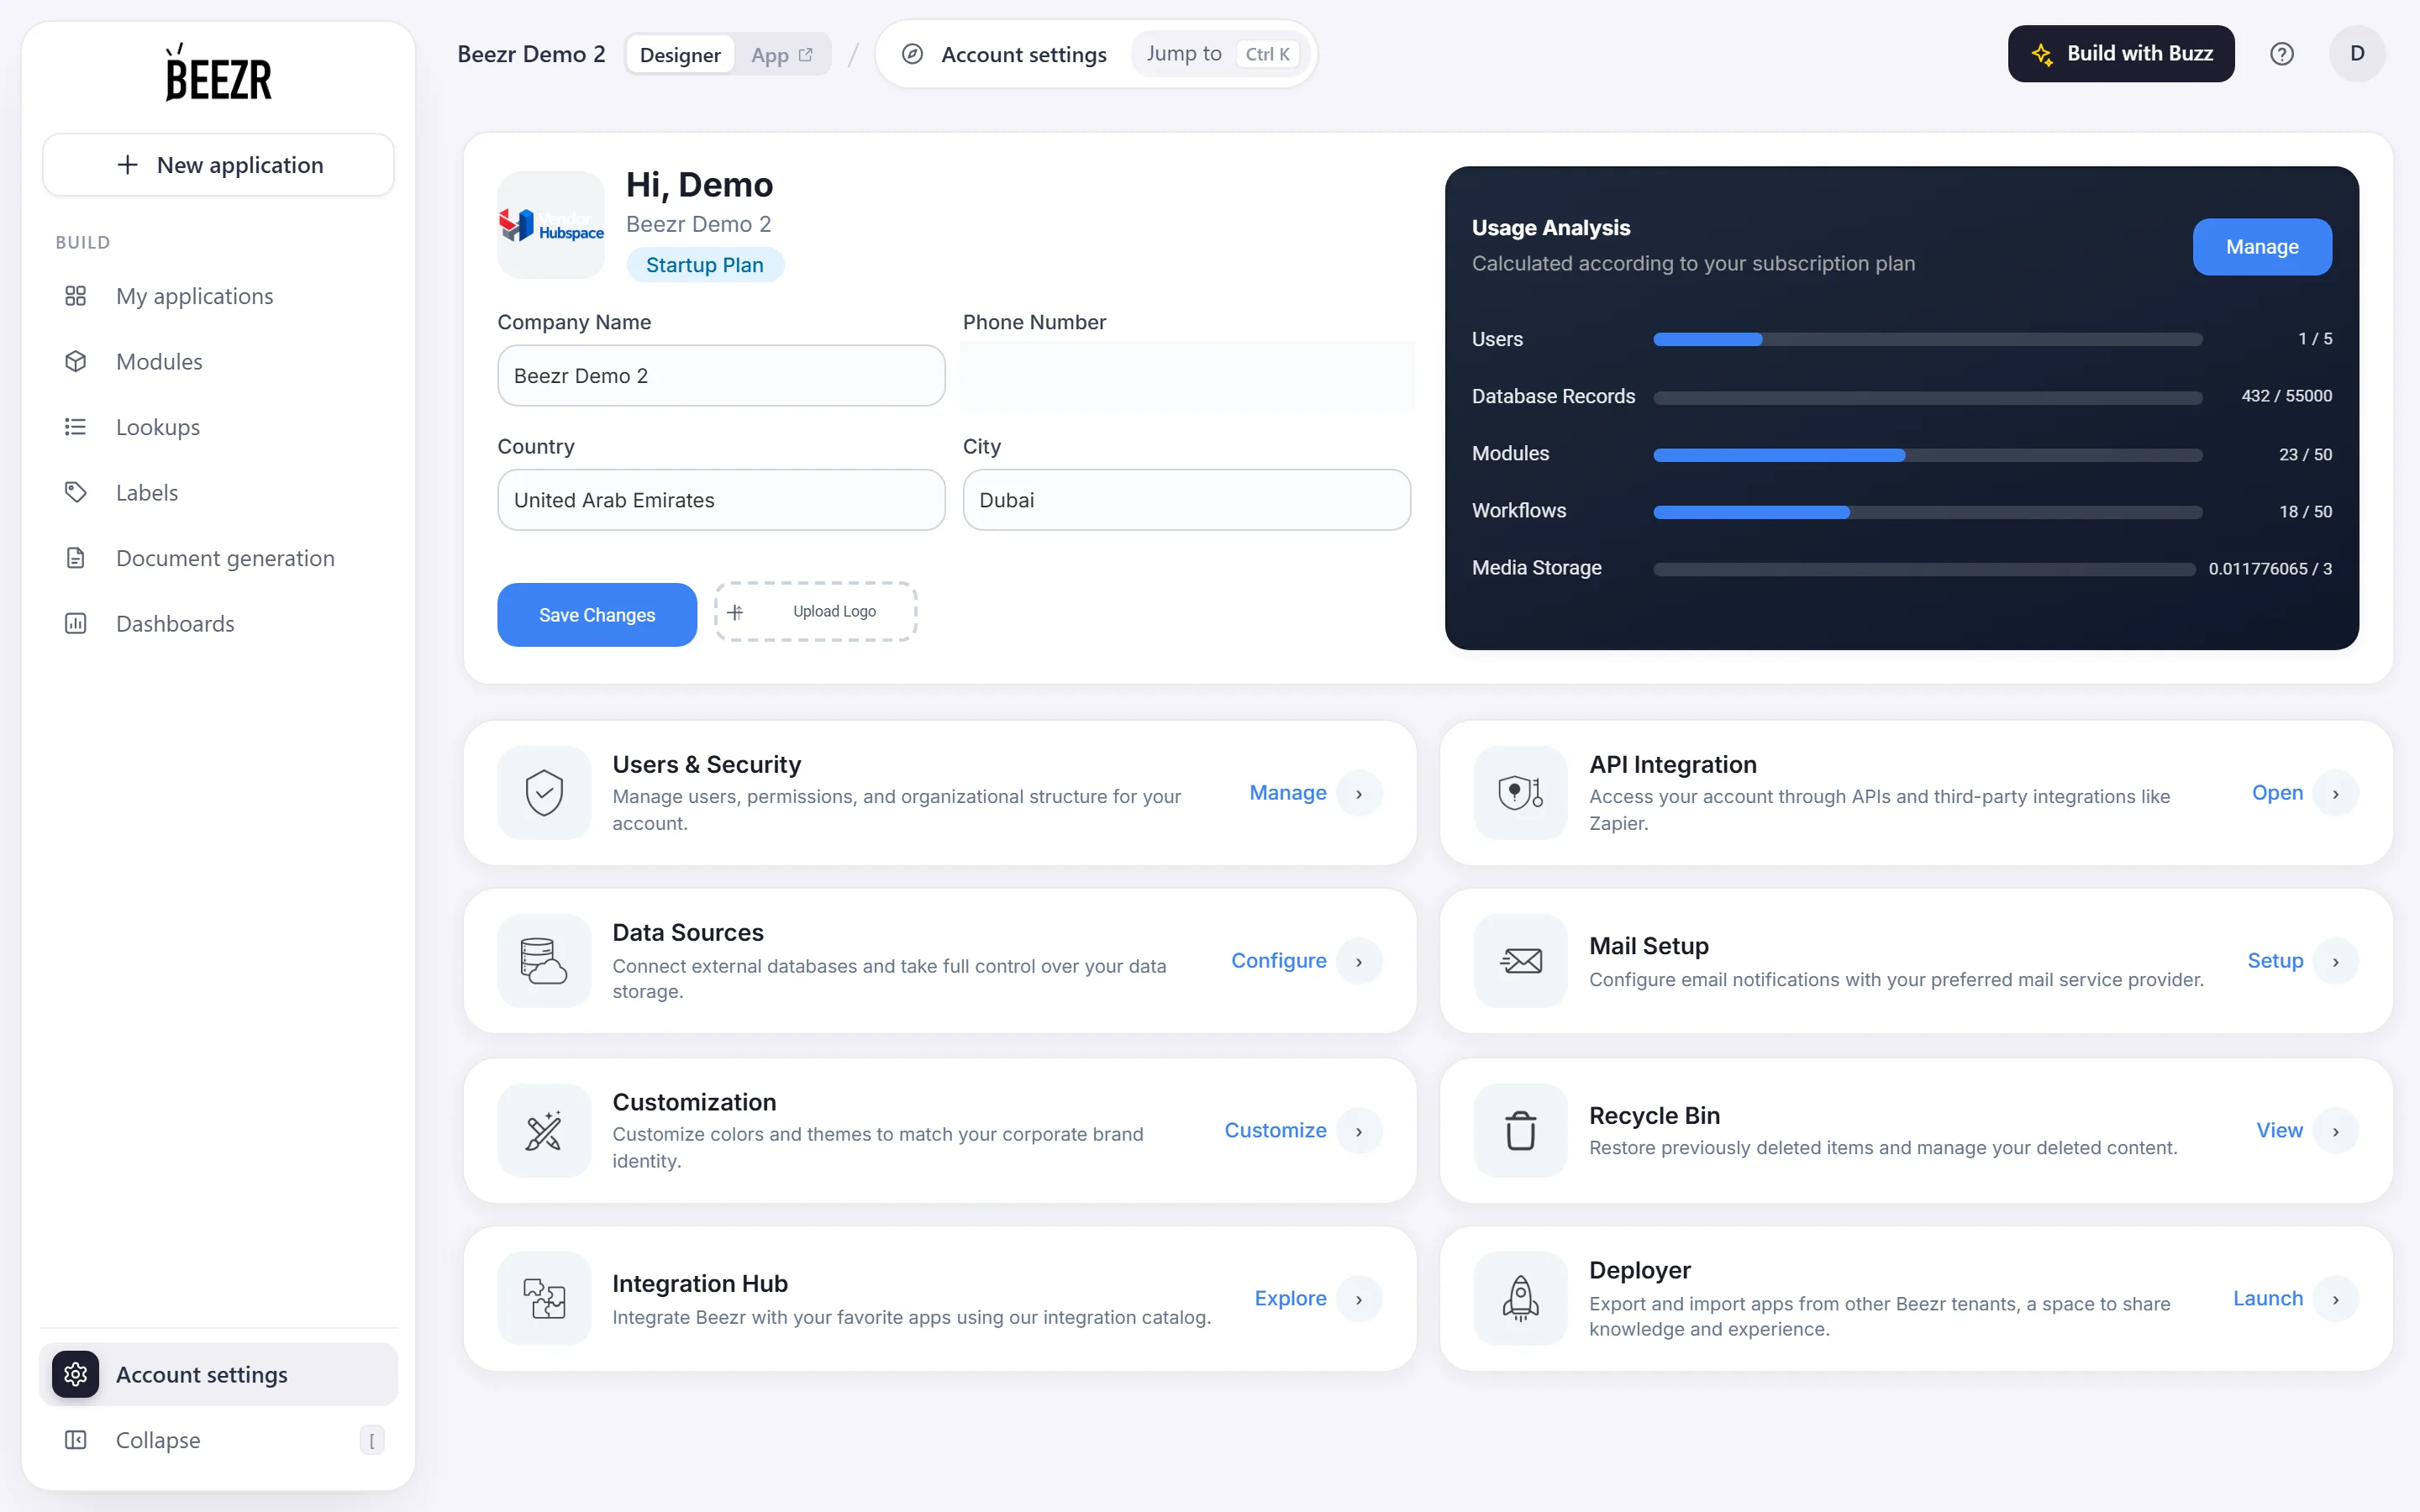Click the chevron arrow beside Explore

pos(1359,1299)
